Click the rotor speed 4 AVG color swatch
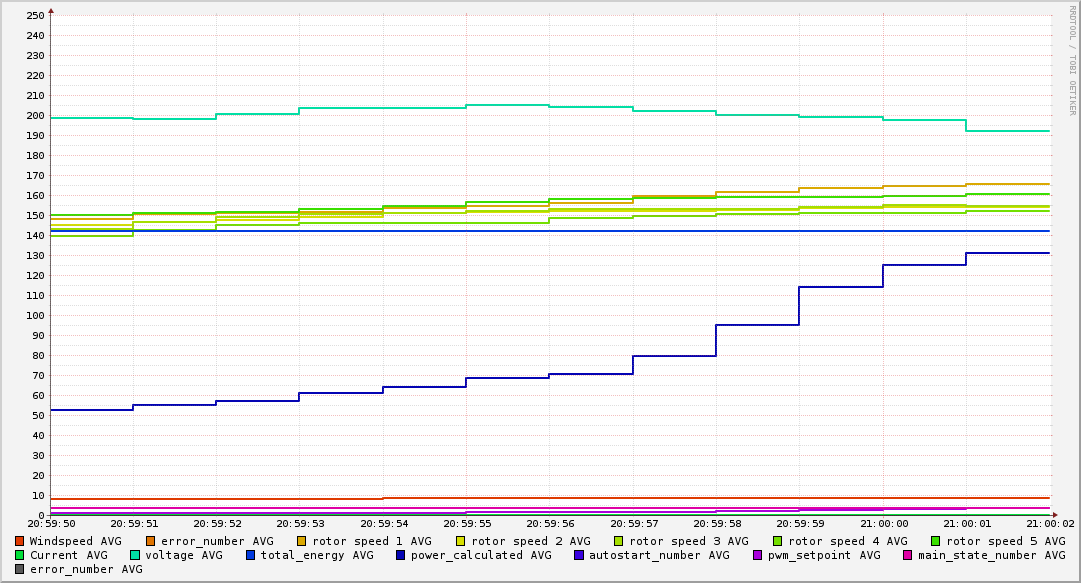The height and width of the screenshot is (583, 1081). [778, 541]
